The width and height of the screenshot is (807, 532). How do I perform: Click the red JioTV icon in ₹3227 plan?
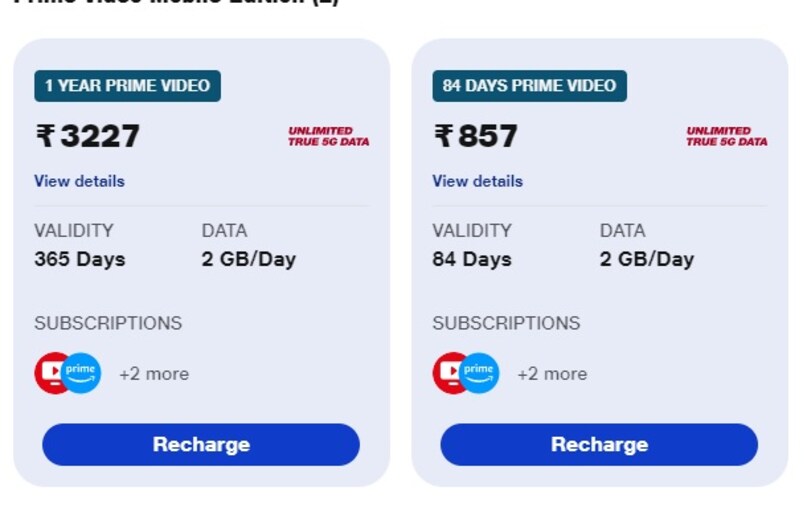point(48,373)
